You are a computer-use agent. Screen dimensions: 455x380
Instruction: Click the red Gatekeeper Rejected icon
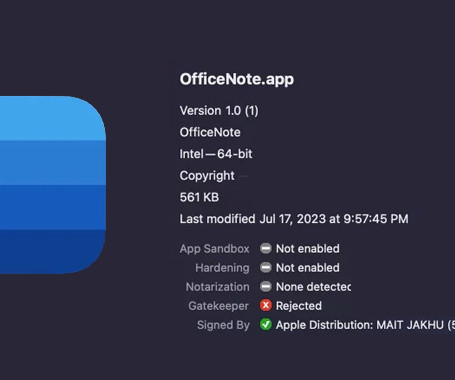click(x=266, y=306)
